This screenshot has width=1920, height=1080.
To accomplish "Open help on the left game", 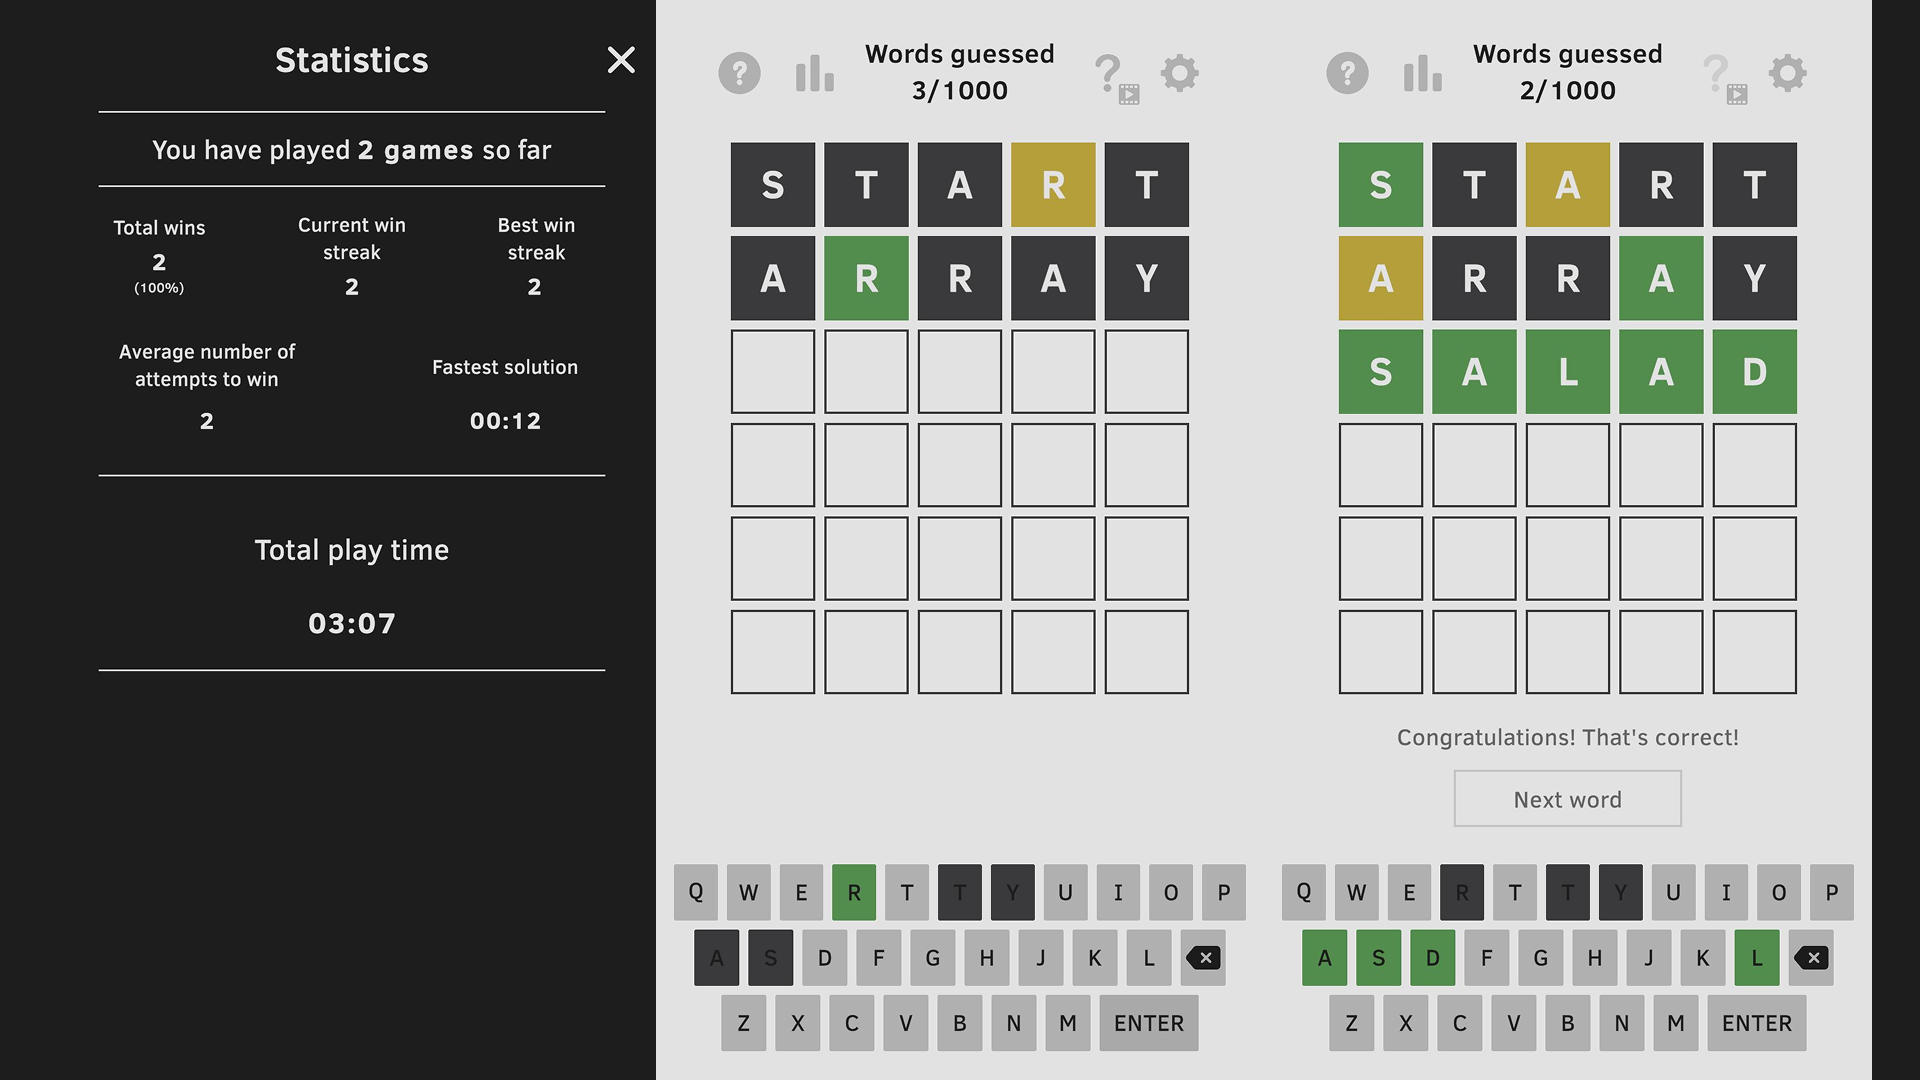I will click(739, 73).
